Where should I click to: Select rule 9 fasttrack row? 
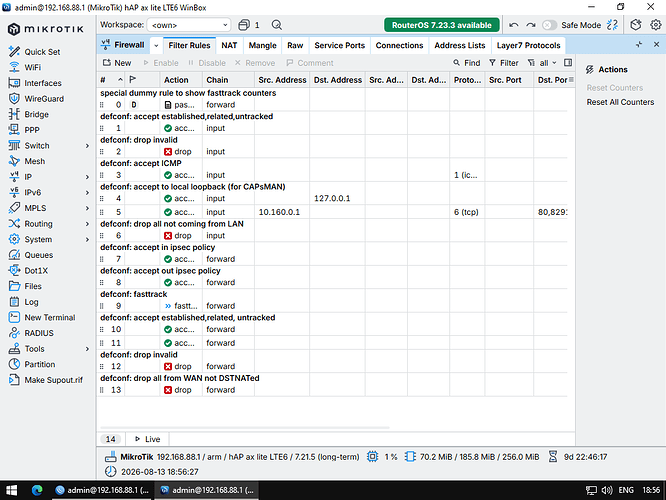pyautogui.click(x=332, y=306)
